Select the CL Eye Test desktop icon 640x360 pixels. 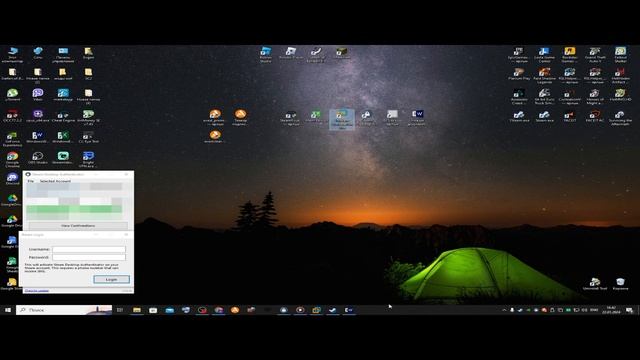[88, 137]
